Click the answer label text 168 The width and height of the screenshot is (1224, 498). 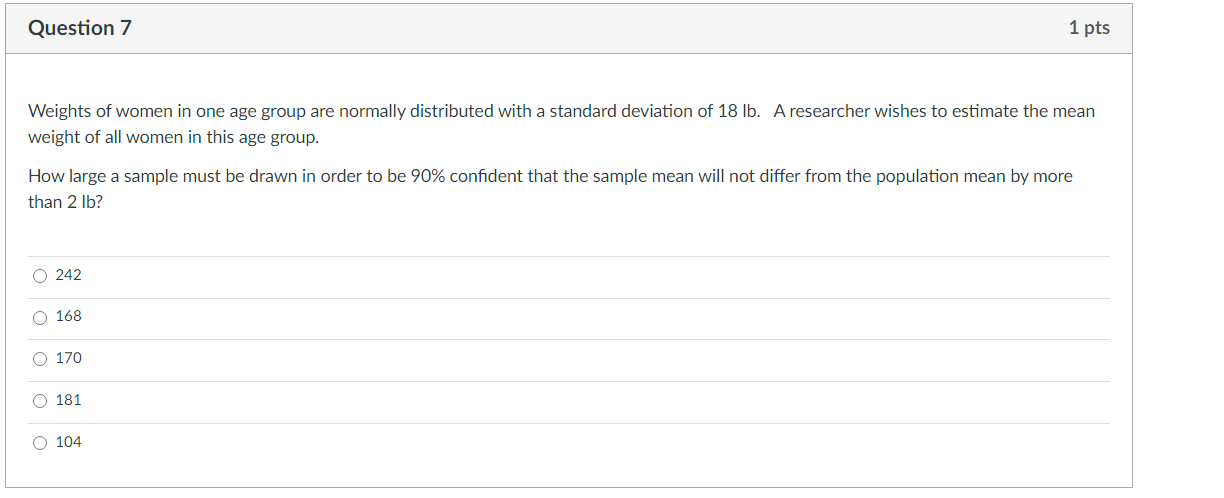pos(69,316)
